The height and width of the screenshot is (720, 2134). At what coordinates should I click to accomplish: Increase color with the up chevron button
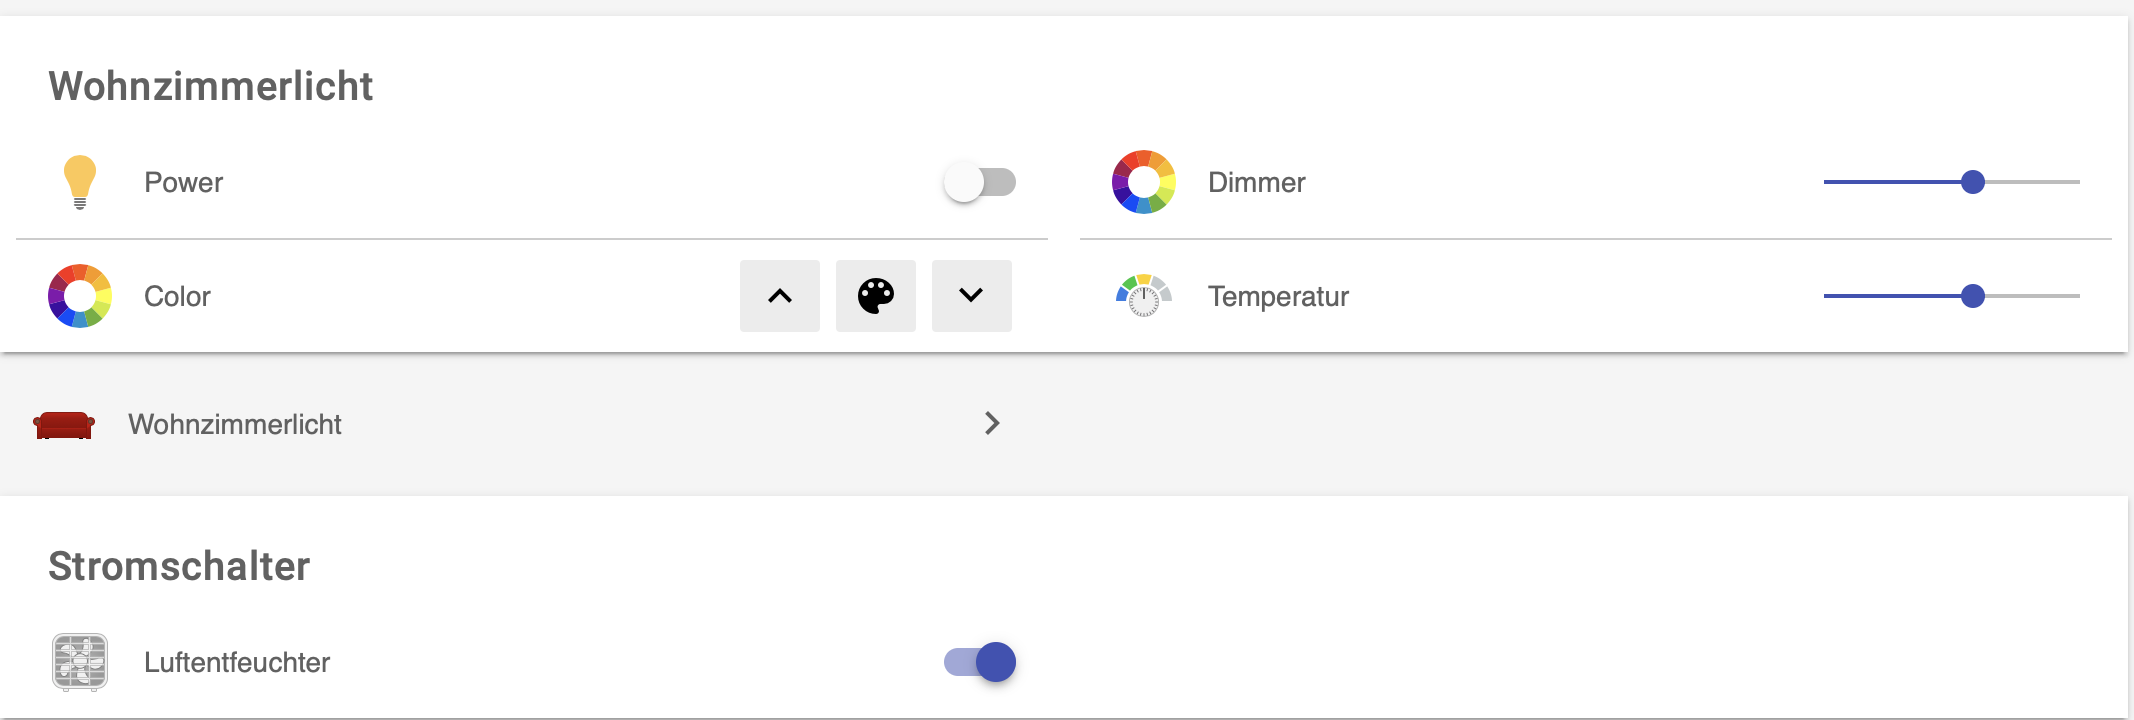click(x=780, y=296)
